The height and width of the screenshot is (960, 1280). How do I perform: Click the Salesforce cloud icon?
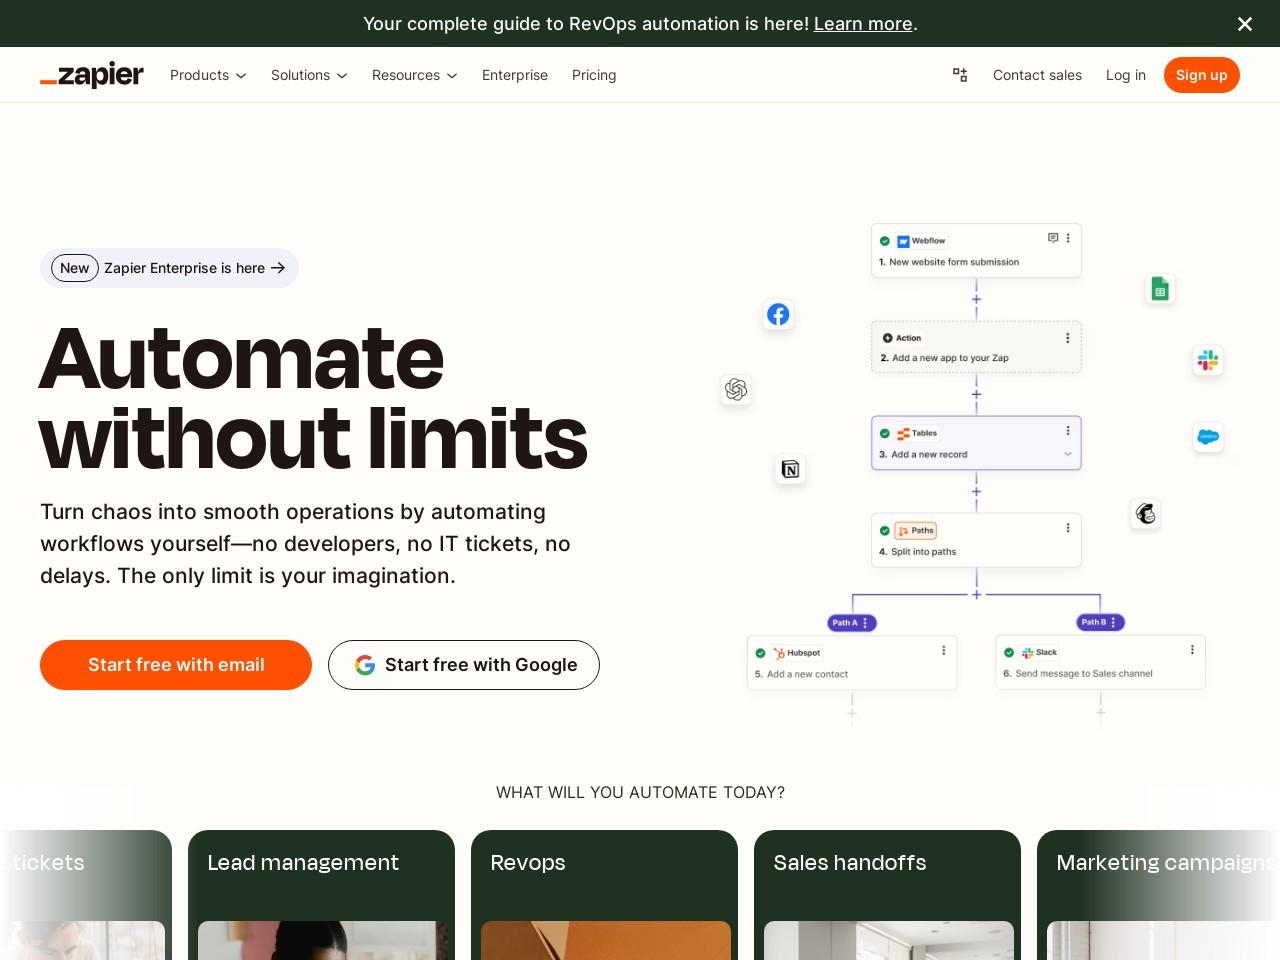[x=1208, y=437]
